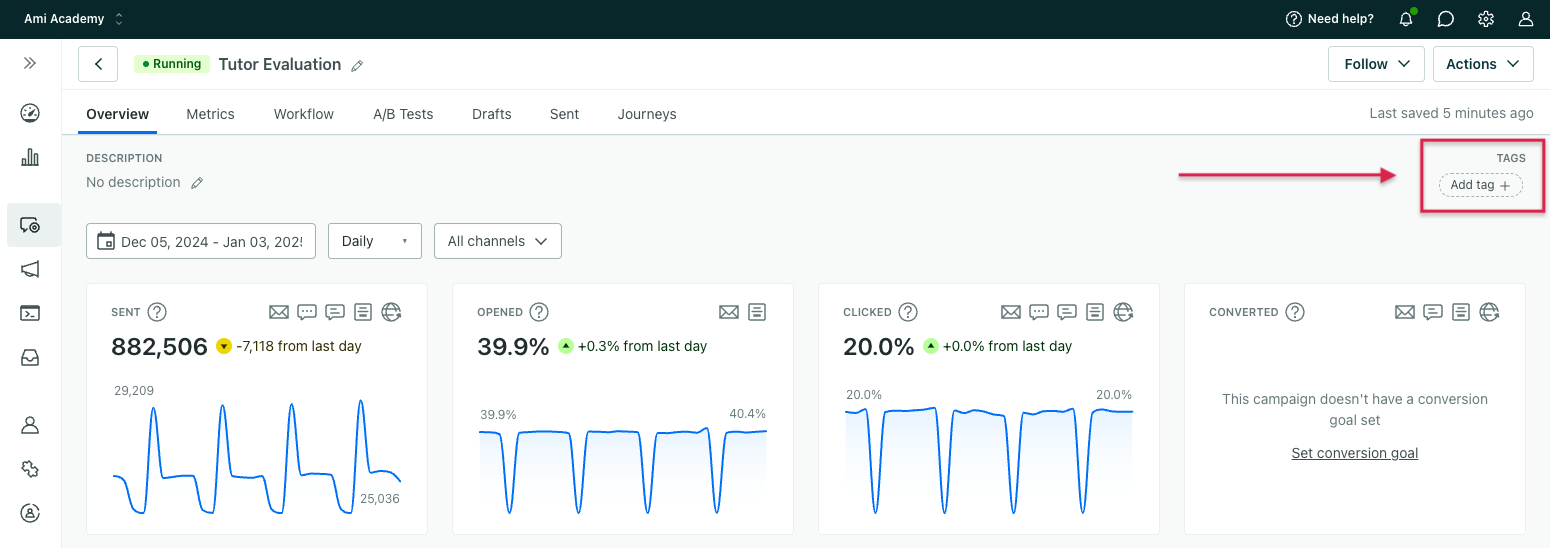
Task: Open the notifications bell icon
Action: 1406,19
